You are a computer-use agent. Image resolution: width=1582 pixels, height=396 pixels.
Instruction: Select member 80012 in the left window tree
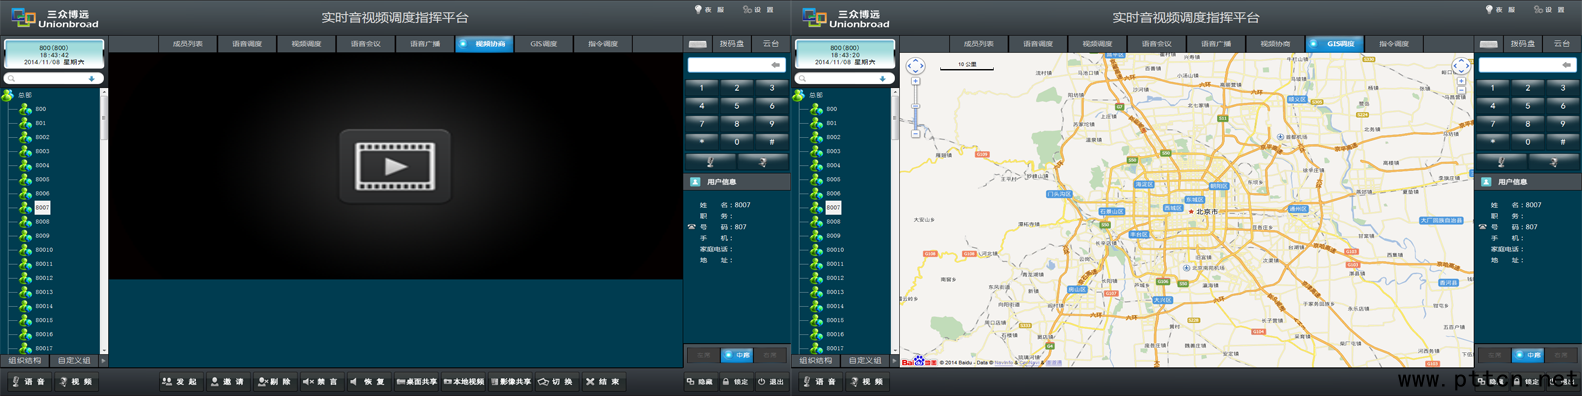coord(44,278)
